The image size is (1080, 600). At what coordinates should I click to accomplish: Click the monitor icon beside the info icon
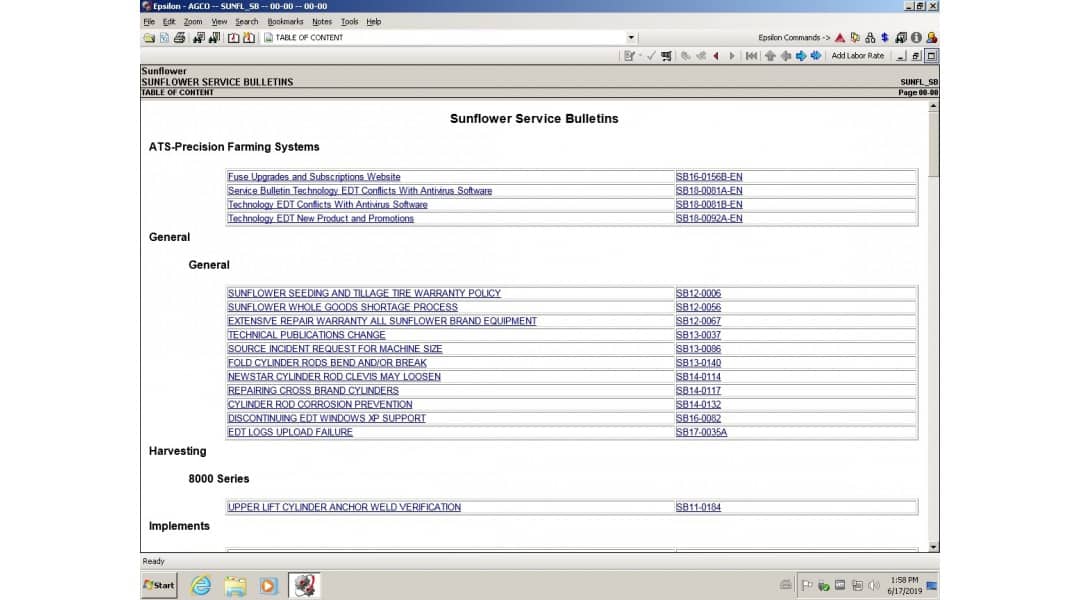(901, 38)
